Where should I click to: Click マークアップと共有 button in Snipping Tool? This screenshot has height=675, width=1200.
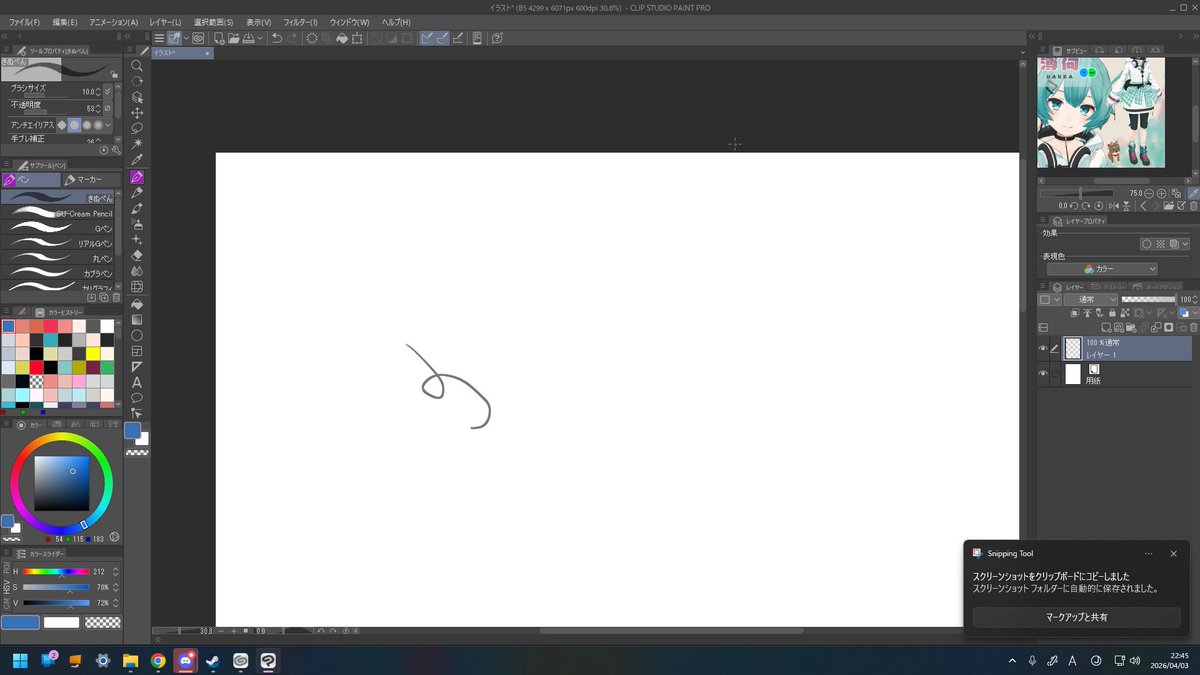point(1076,618)
